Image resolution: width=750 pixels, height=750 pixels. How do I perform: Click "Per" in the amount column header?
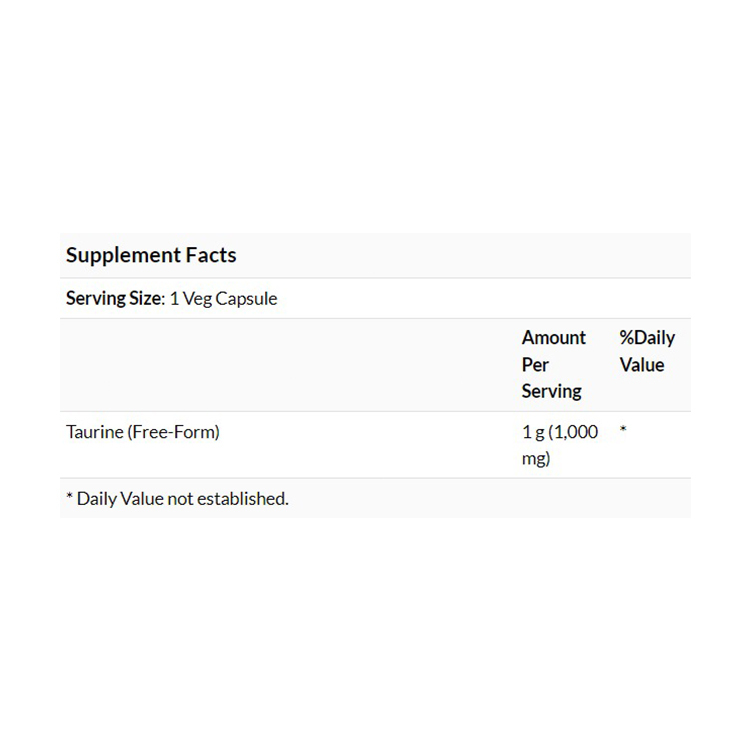pyautogui.click(x=535, y=365)
